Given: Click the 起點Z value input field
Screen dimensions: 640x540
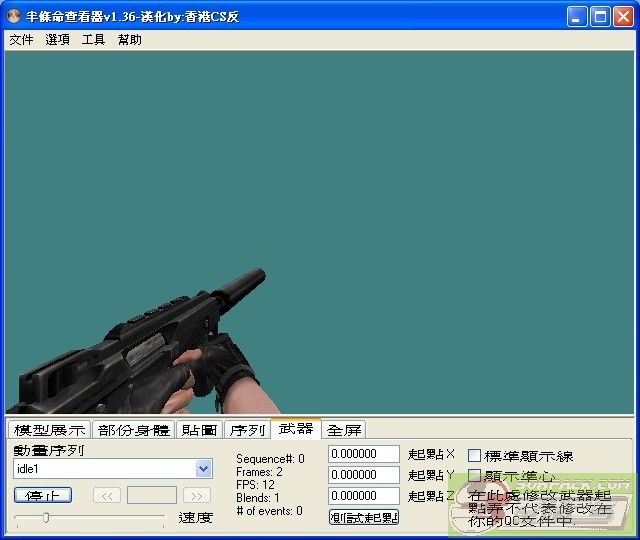Looking at the screenshot, I should tap(364, 496).
